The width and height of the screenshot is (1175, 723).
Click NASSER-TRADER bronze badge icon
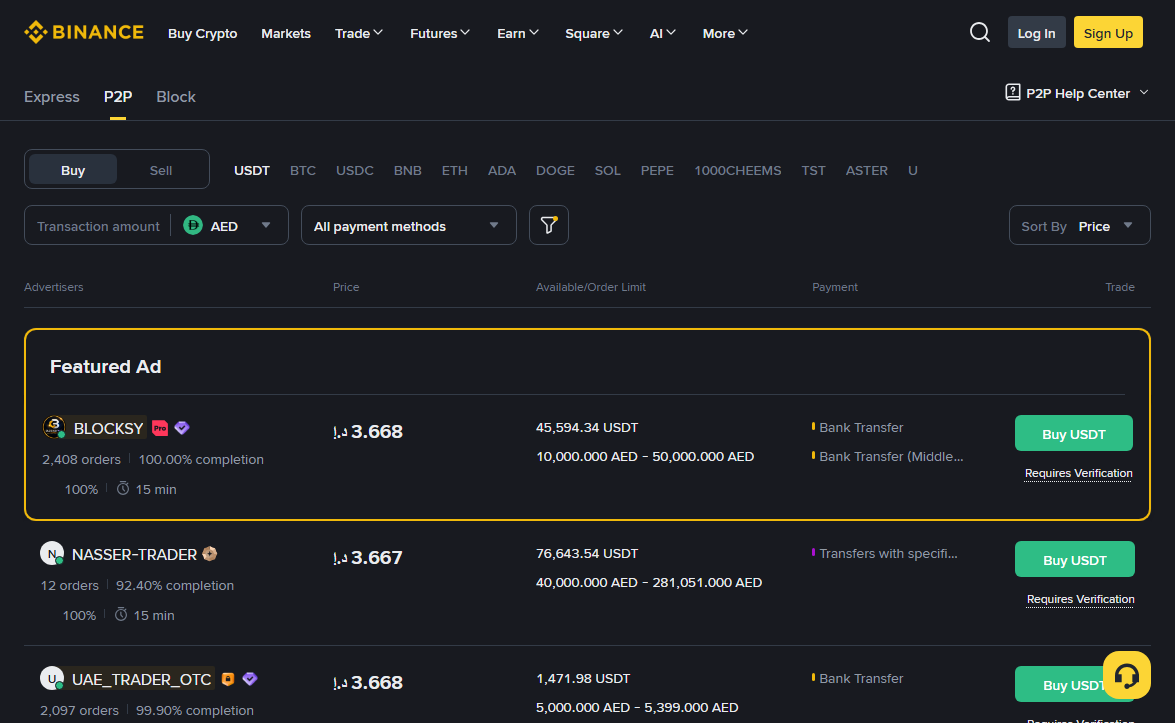(x=210, y=554)
